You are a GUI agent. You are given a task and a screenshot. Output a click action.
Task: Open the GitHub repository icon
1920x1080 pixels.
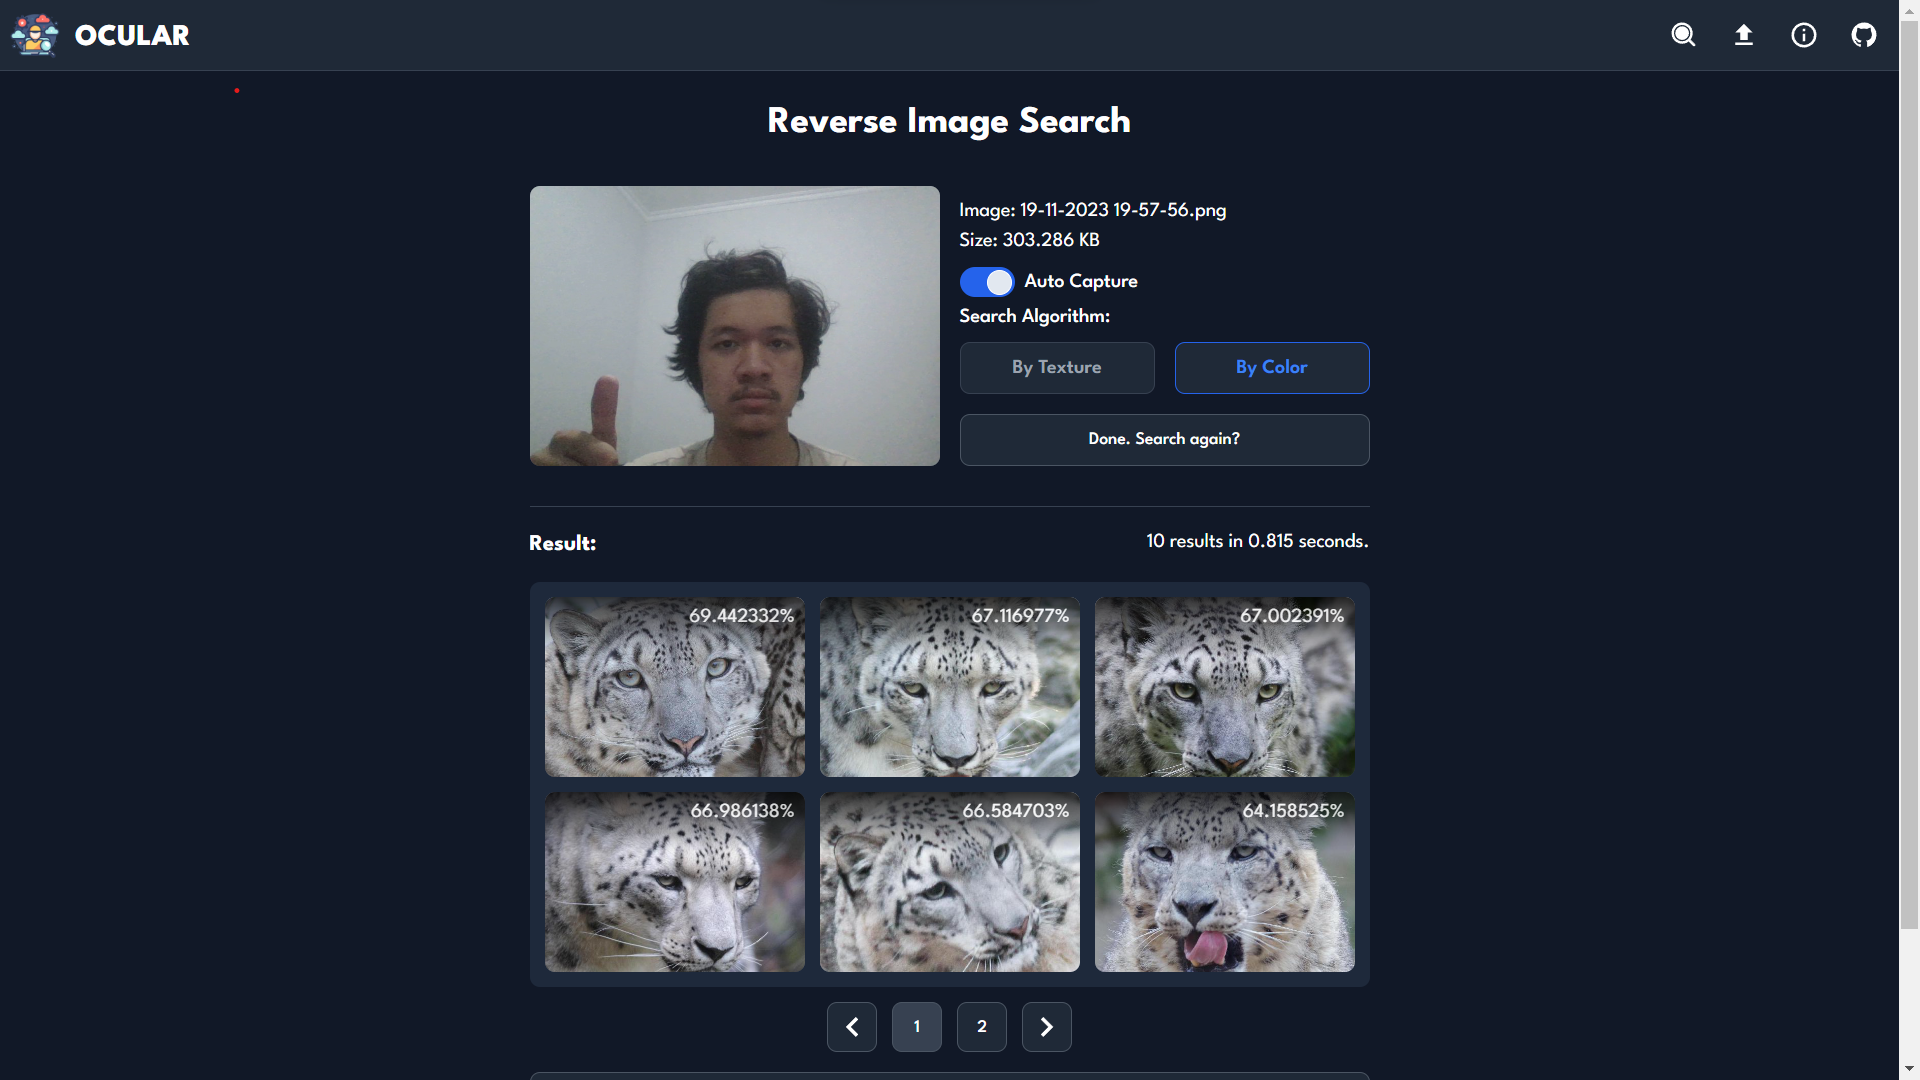pos(1863,35)
